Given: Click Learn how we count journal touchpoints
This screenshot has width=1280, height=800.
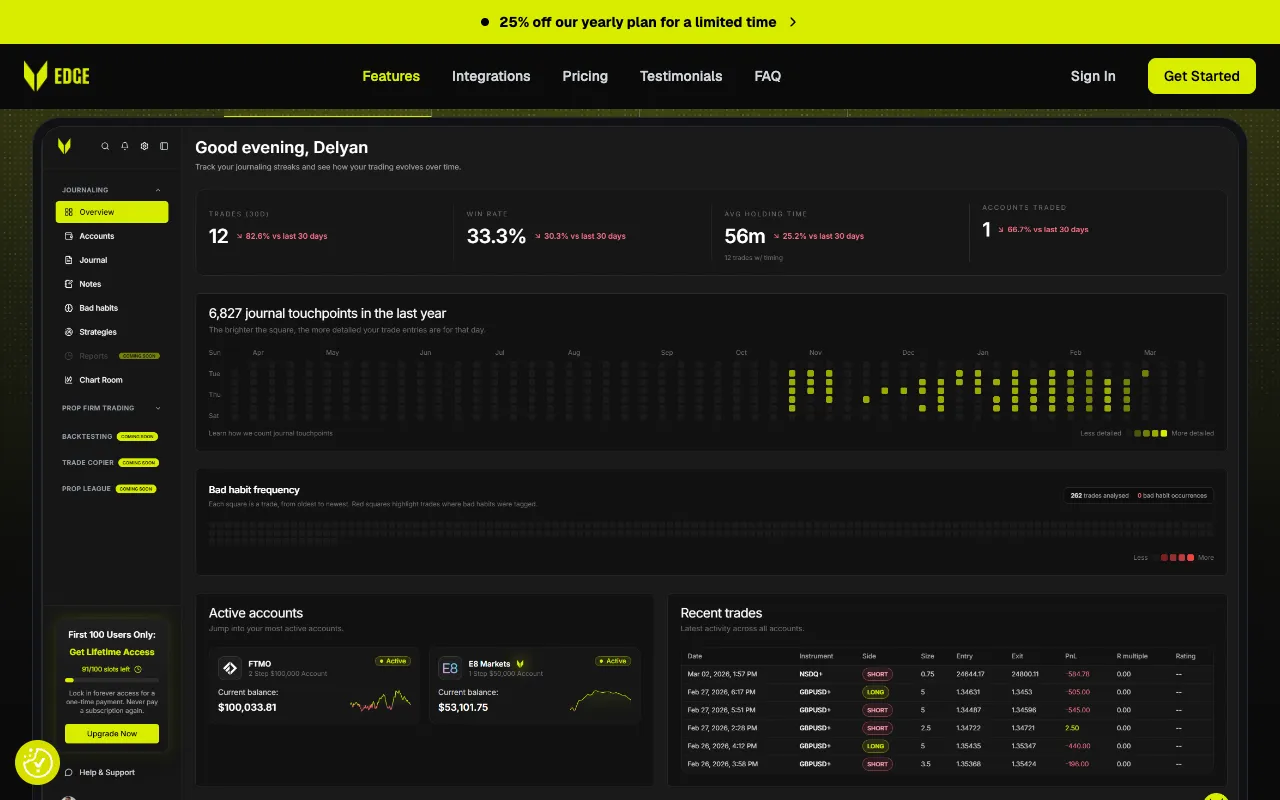Looking at the screenshot, I should pos(271,433).
